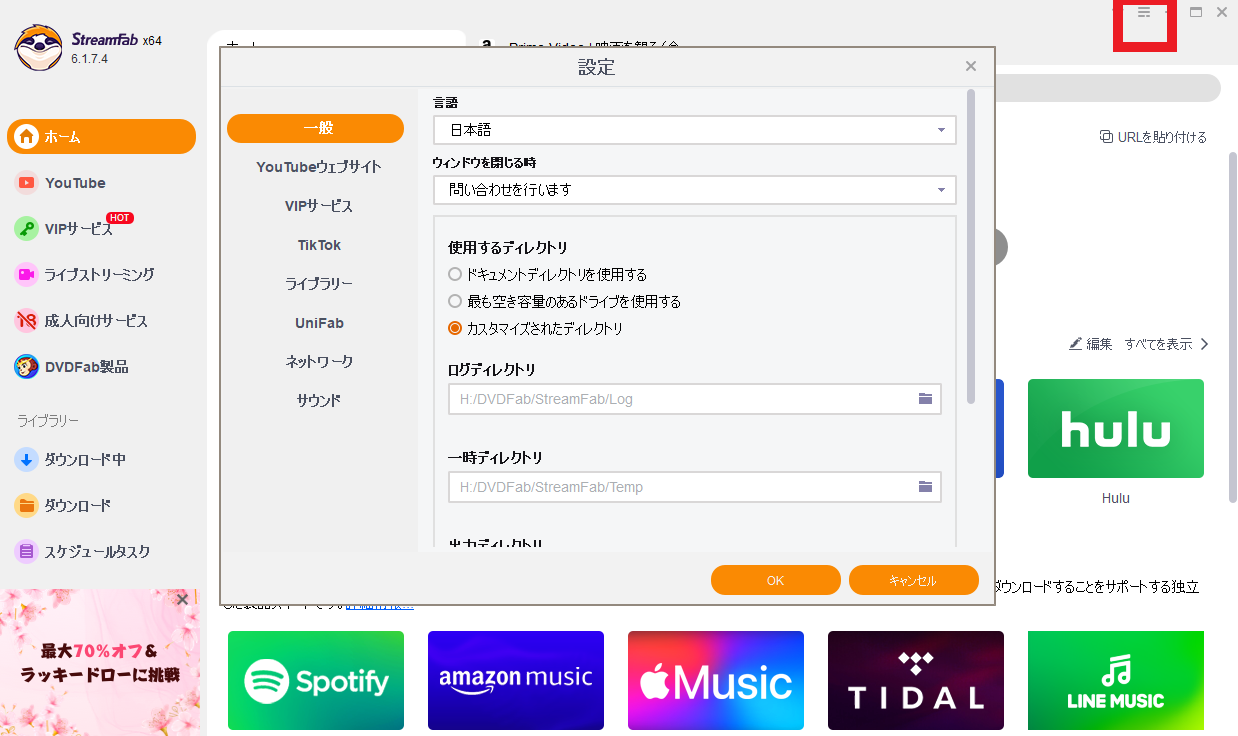The image size is (1238, 736).
Task: Open VIP services key icon
Action: point(27,229)
